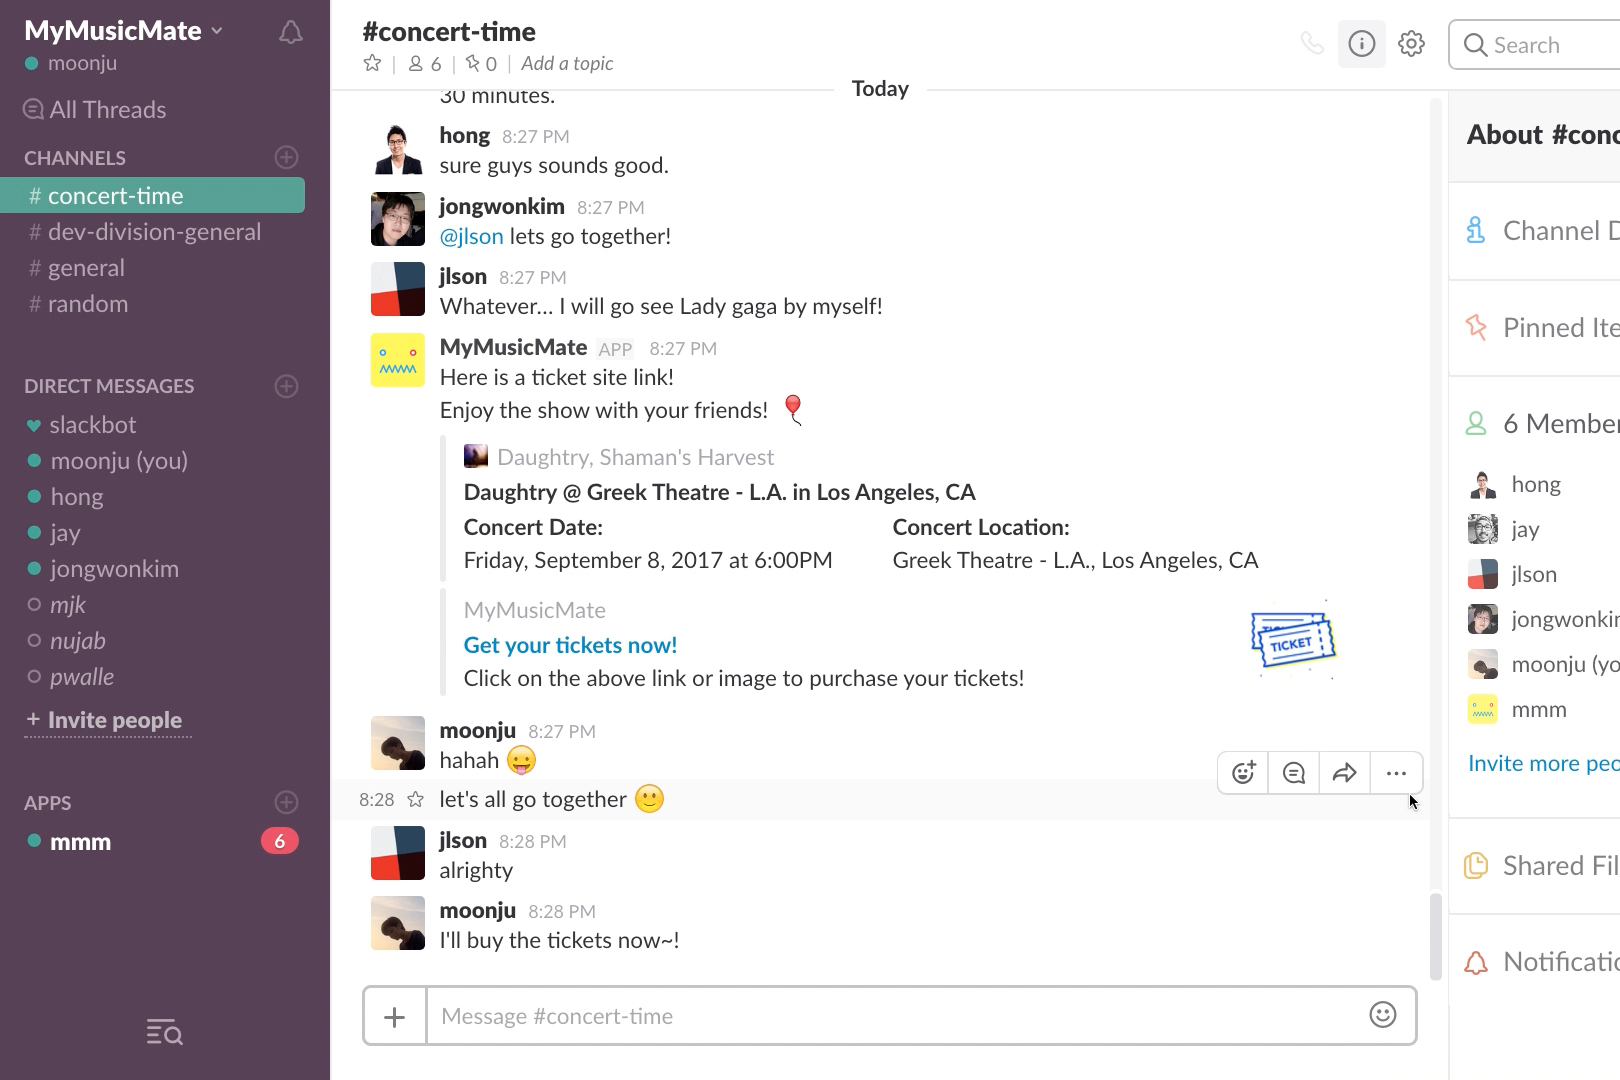
Task: Open channel settings gear
Action: [1411, 43]
